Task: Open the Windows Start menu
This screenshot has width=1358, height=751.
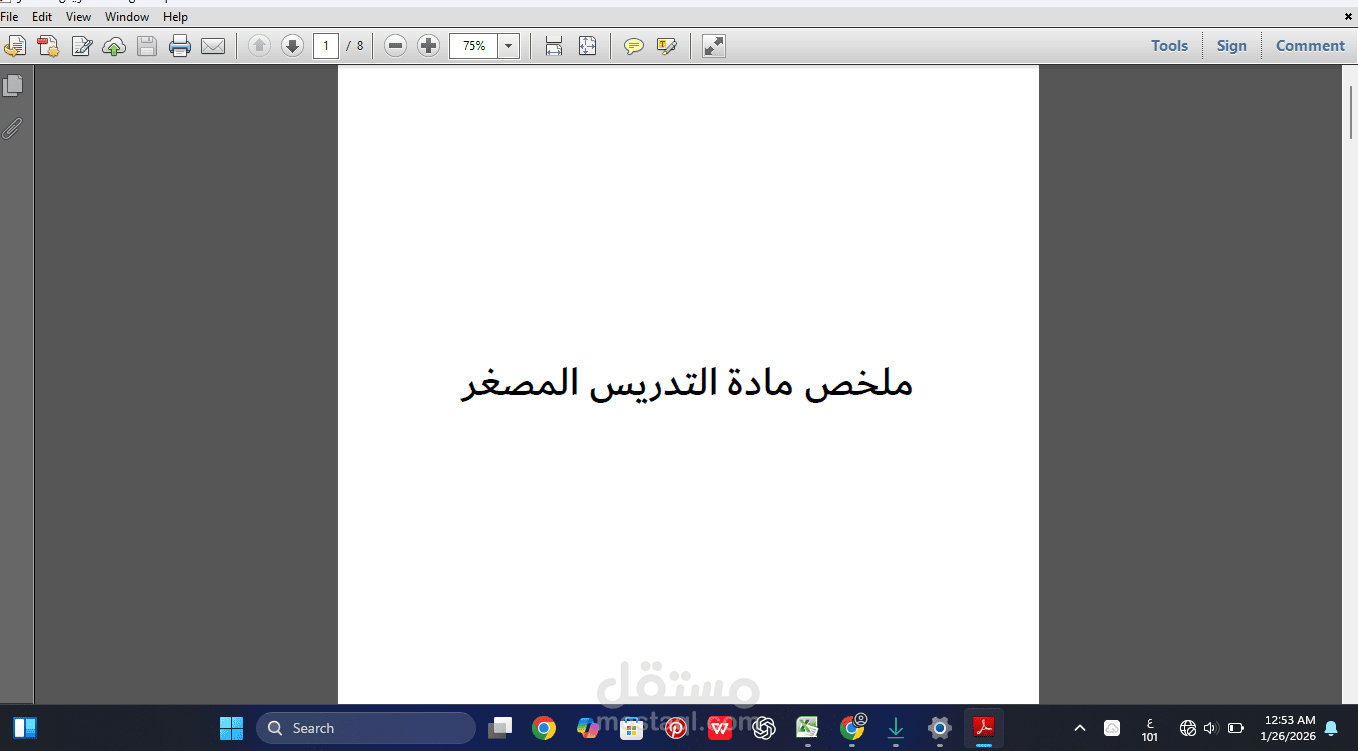Action: 231,728
